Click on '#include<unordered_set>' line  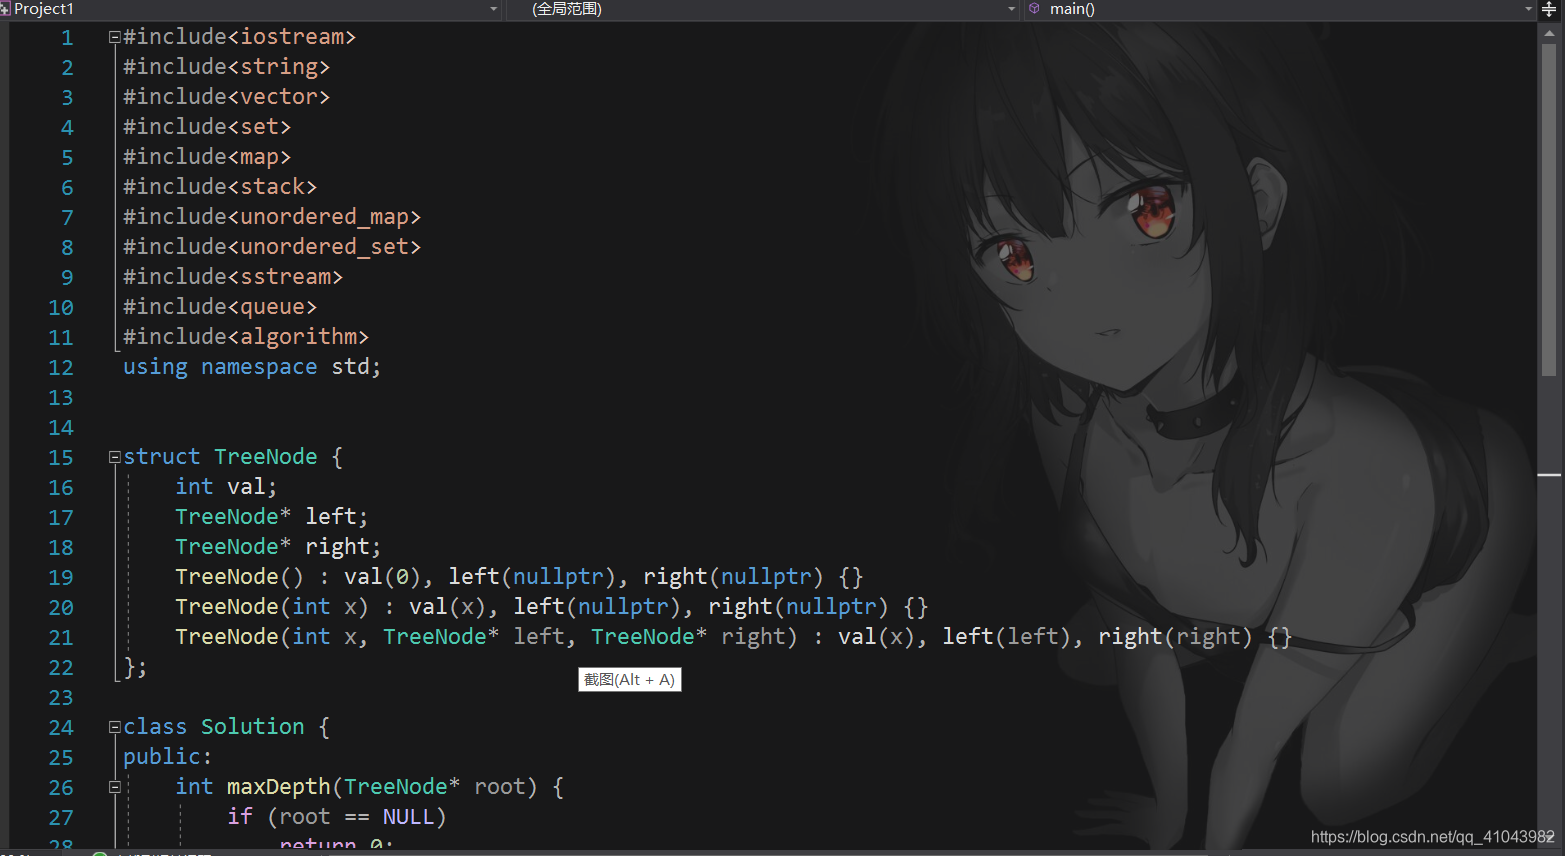pos(272,247)
